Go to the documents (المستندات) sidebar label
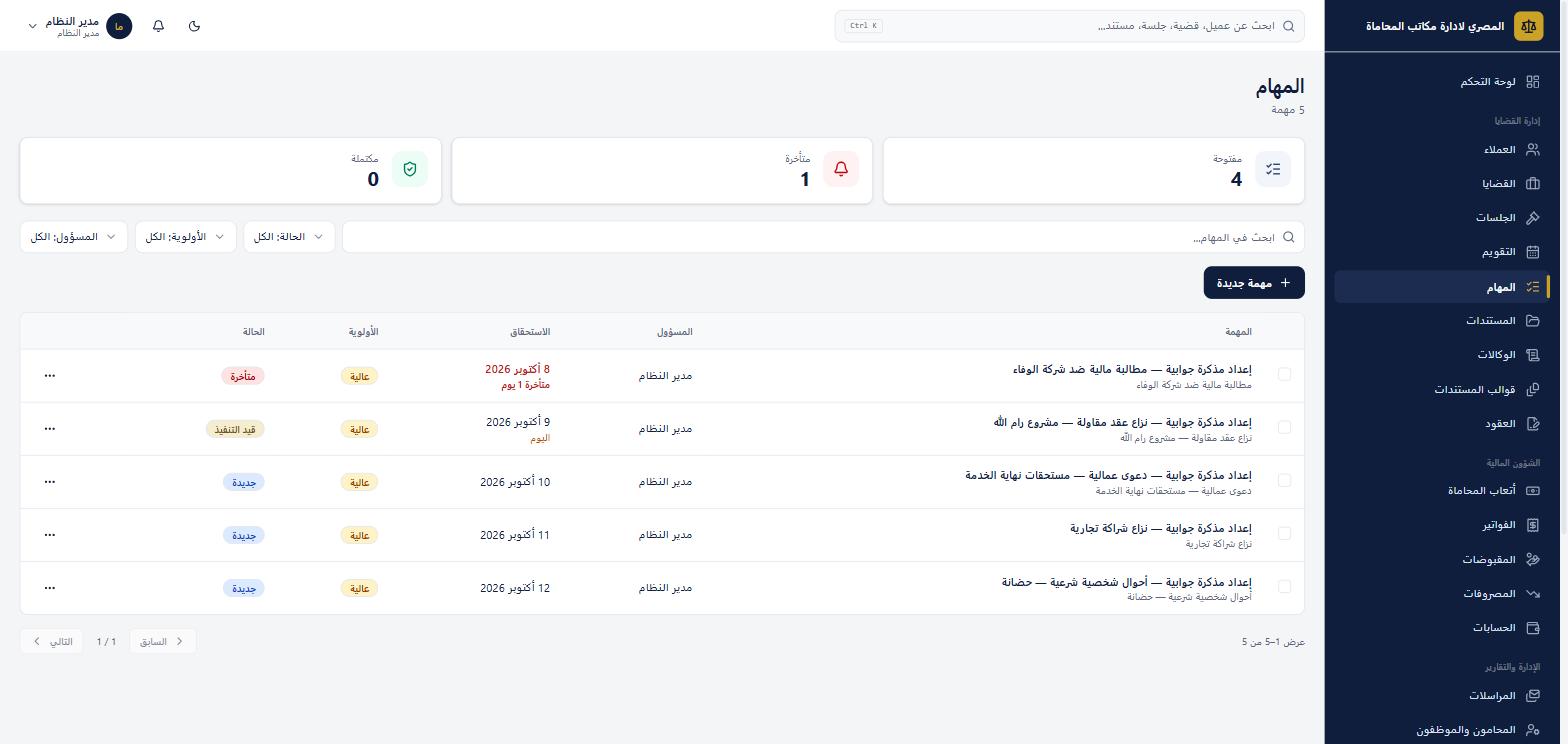1568x744 pixels. 1491,321
